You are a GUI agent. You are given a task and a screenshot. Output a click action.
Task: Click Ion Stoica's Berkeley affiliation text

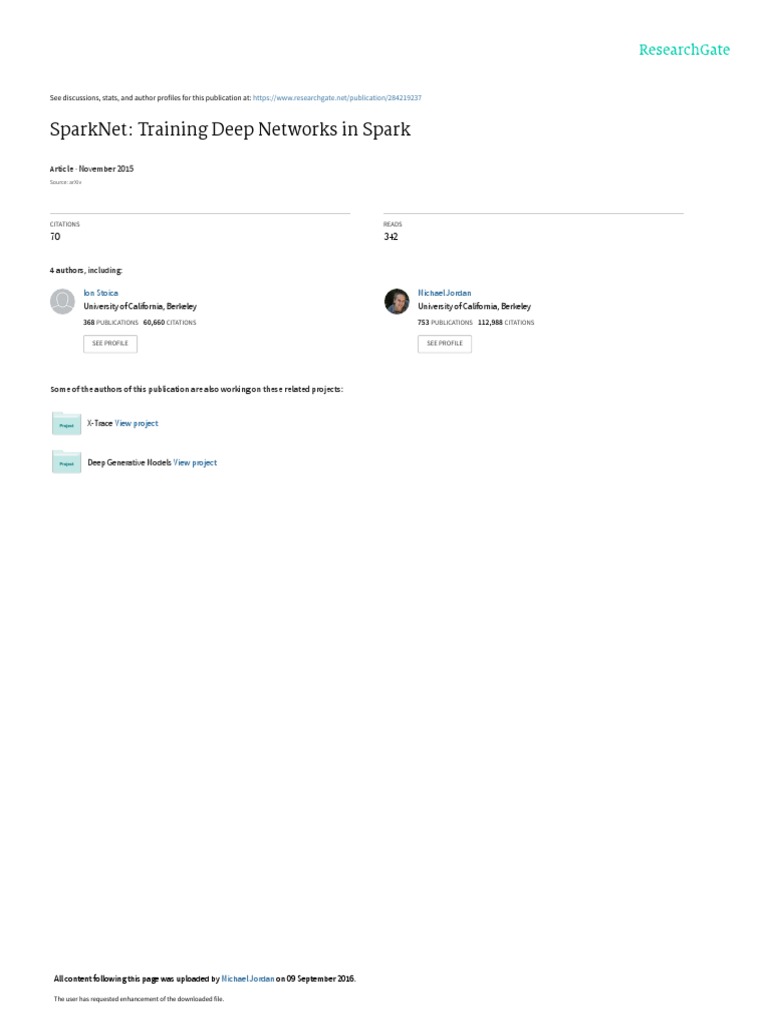140,306
